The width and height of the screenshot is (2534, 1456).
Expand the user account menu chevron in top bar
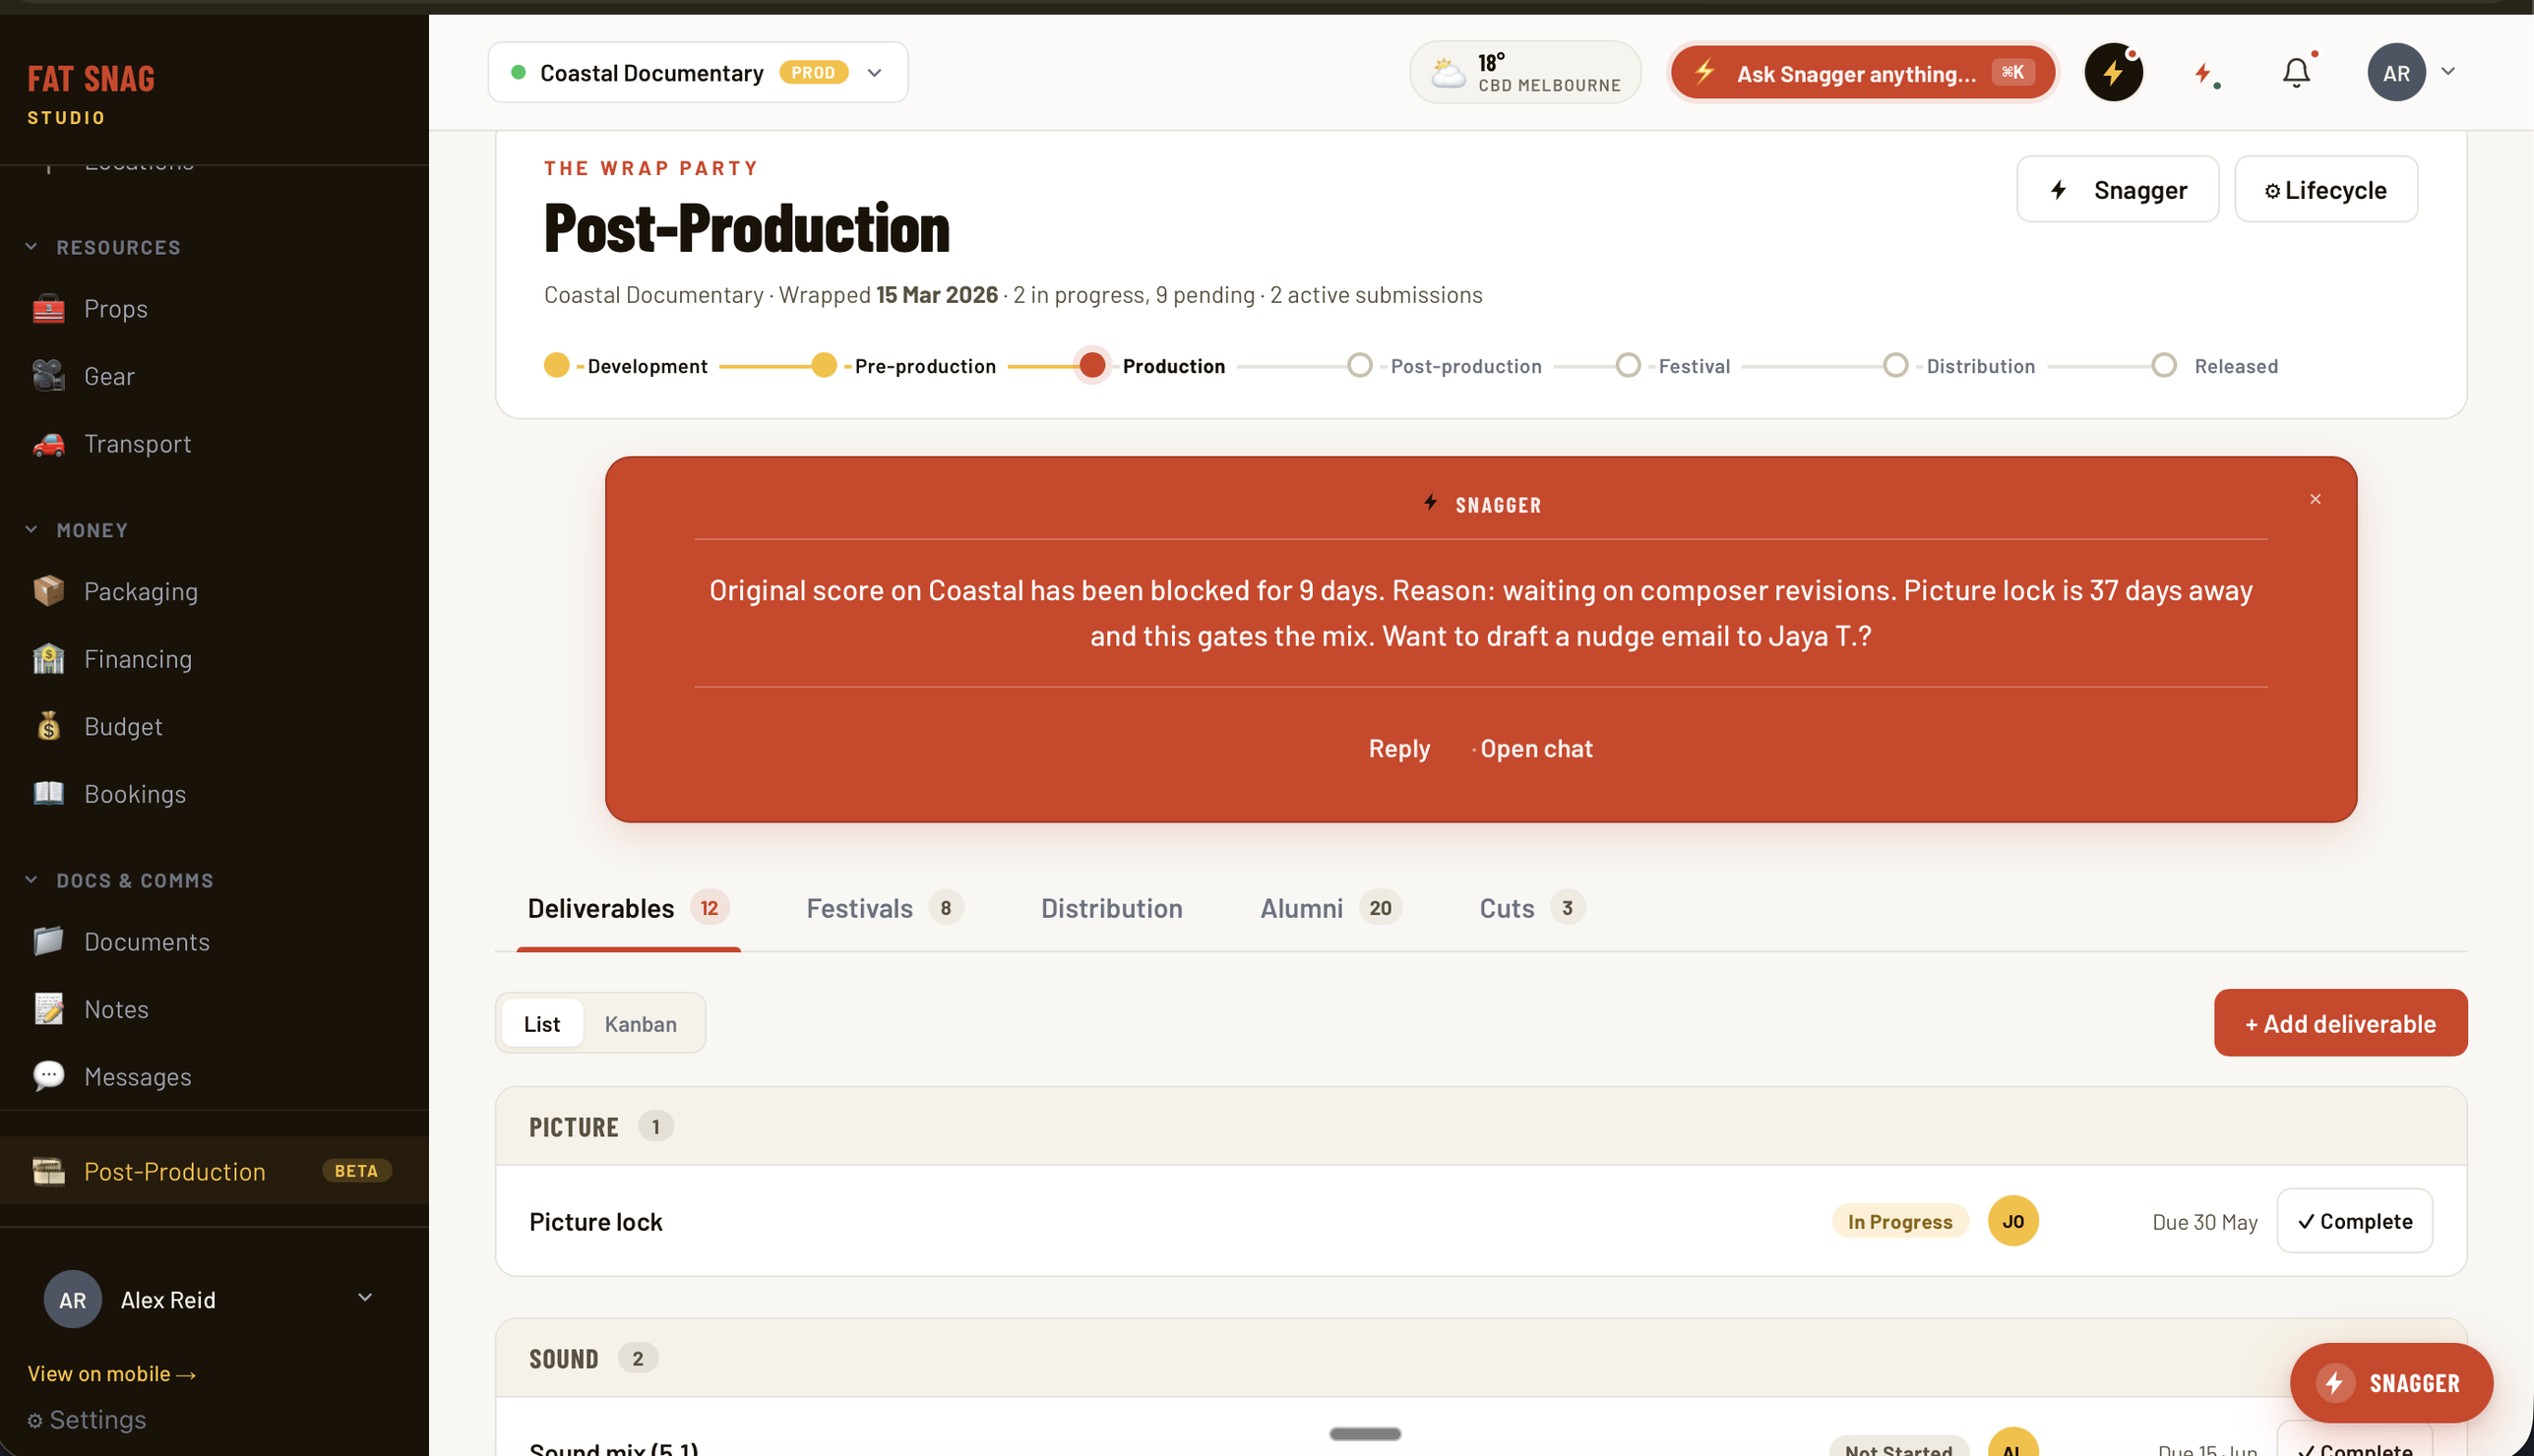[2447, 72]
